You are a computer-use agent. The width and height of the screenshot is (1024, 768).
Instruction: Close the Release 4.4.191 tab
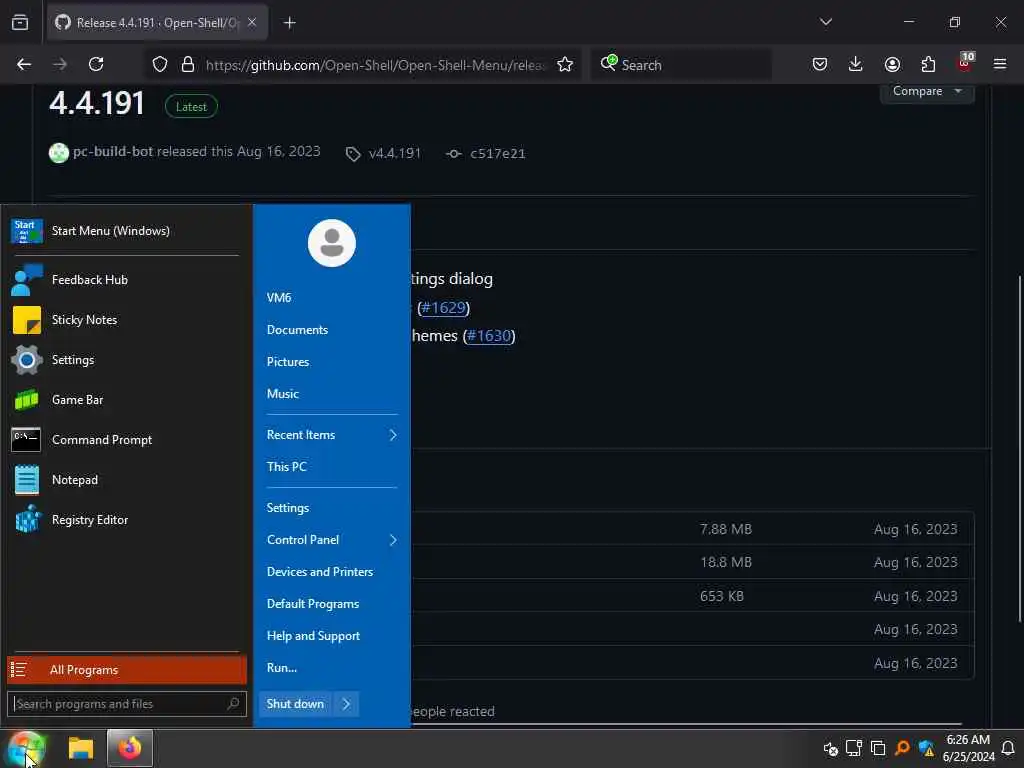click(x=252, y=23)
